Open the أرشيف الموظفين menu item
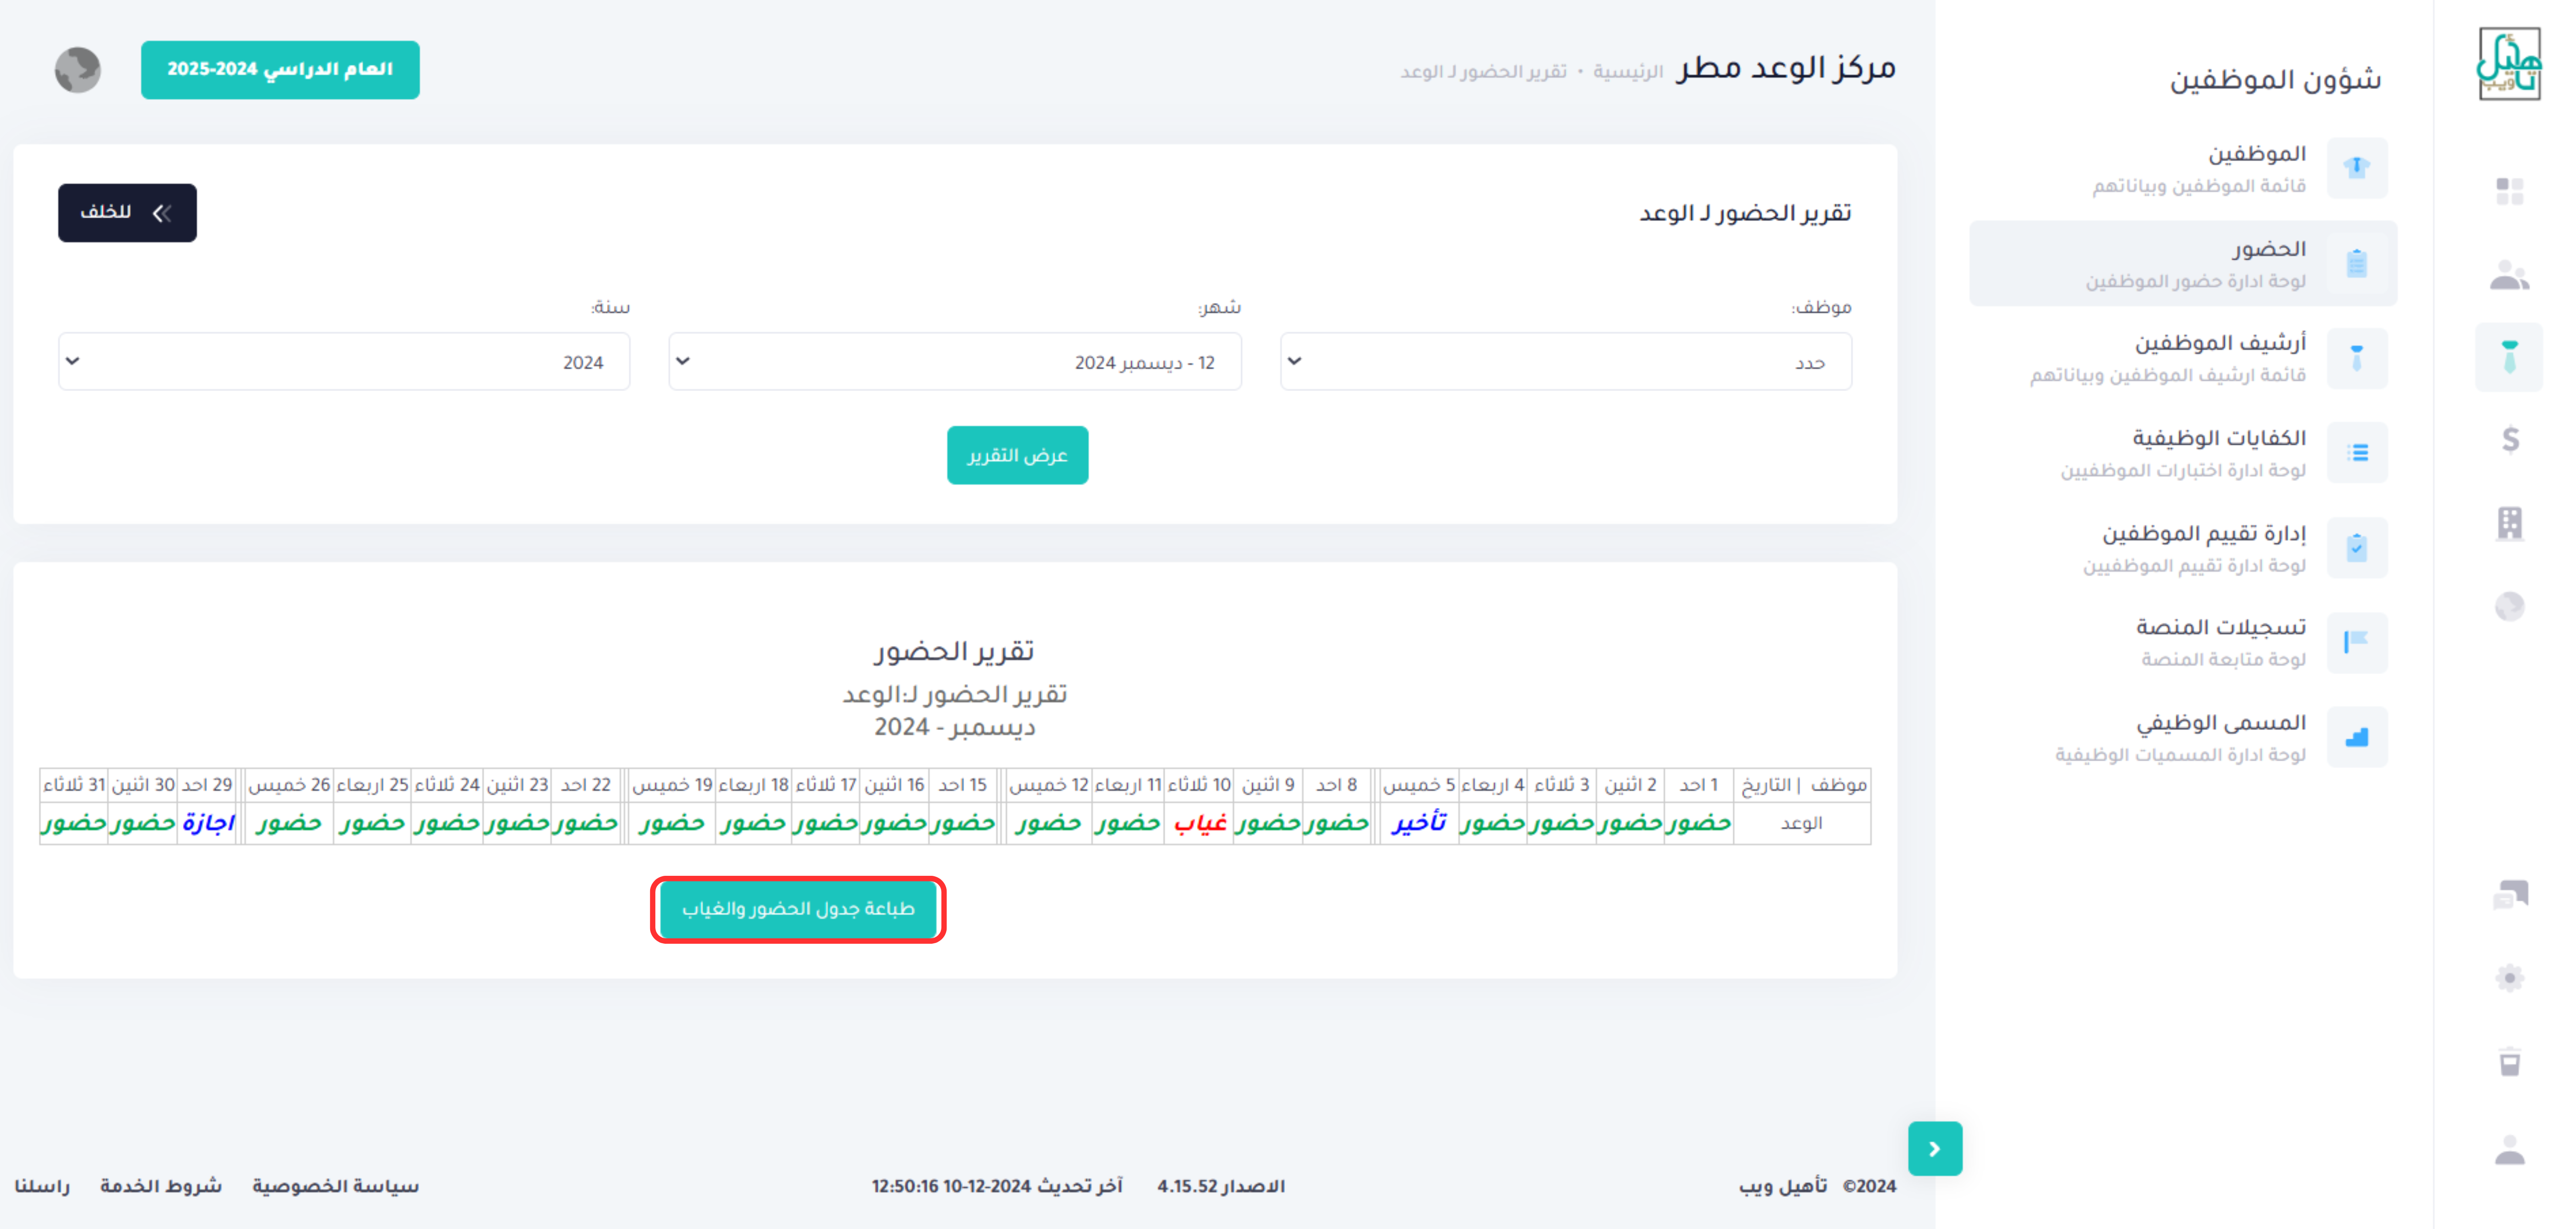Screen dimensions: 2576x1229 (2183, 358)
